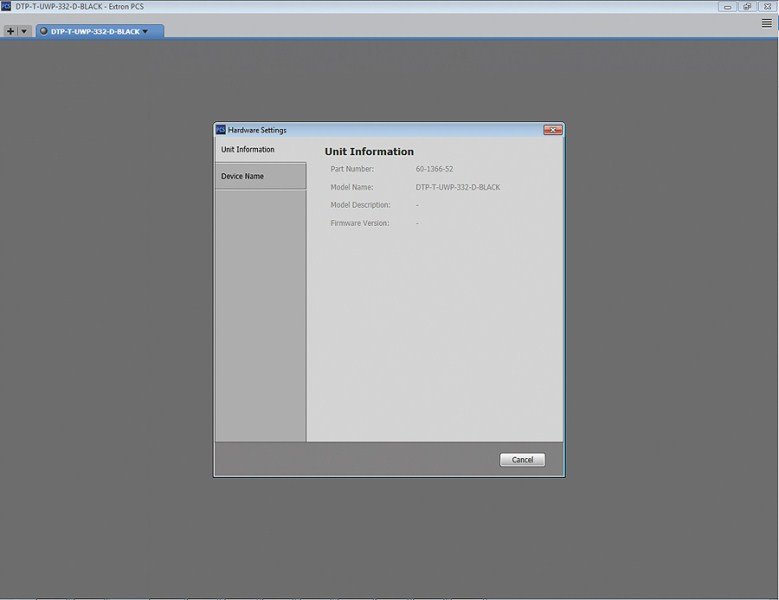
Task: Click the PCS icon in Hardware Settings title bar
Action: coord(221,130)
